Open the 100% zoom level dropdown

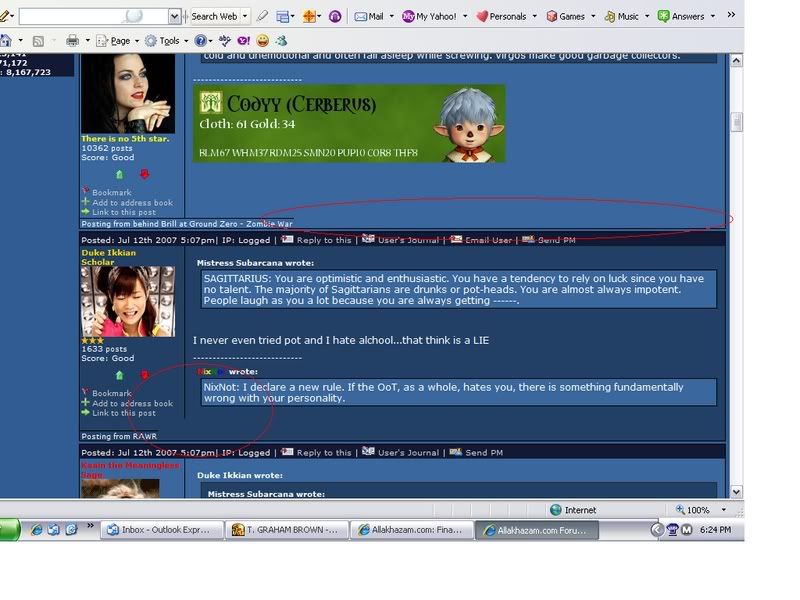tap(723, 510)
